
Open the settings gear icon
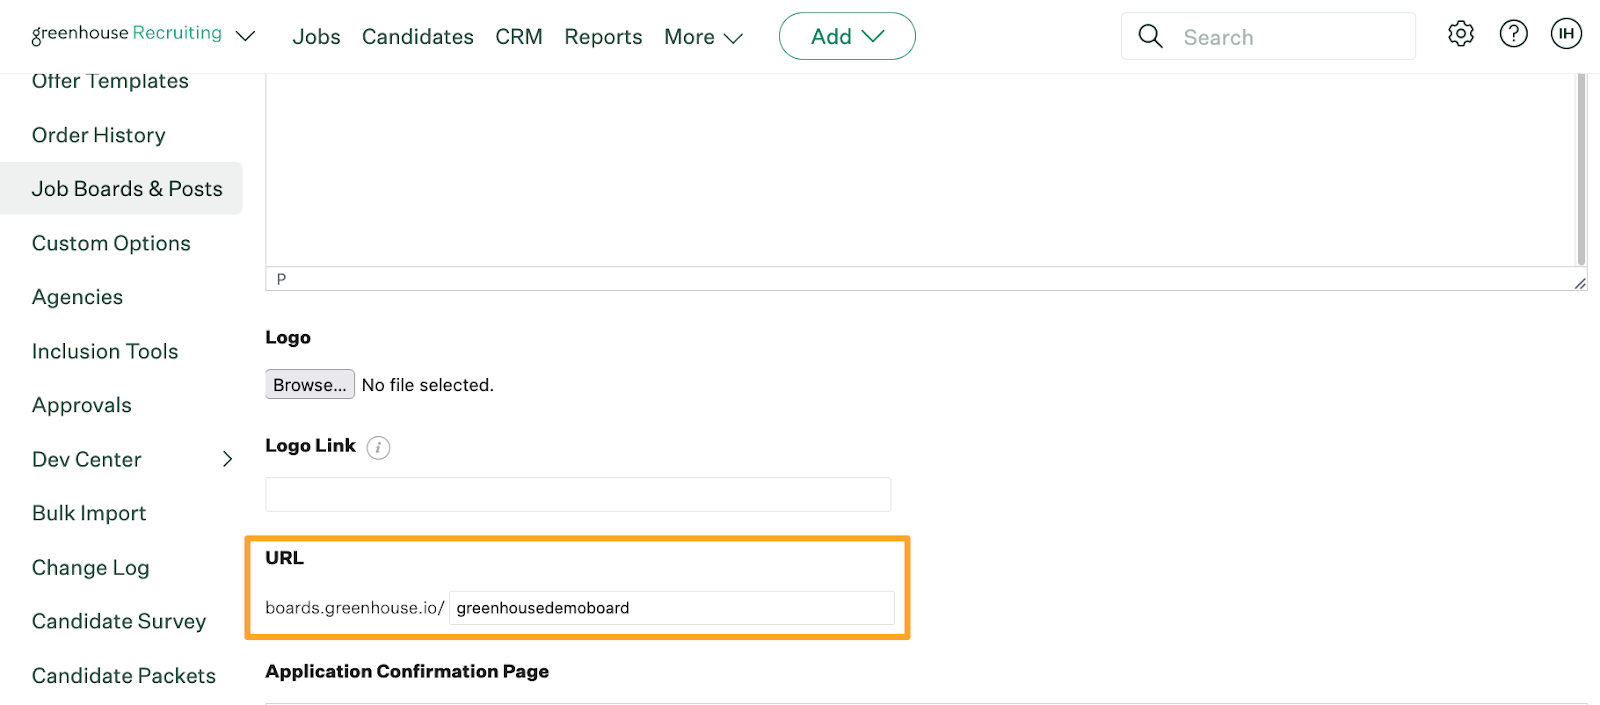(x=1460, y=34)
